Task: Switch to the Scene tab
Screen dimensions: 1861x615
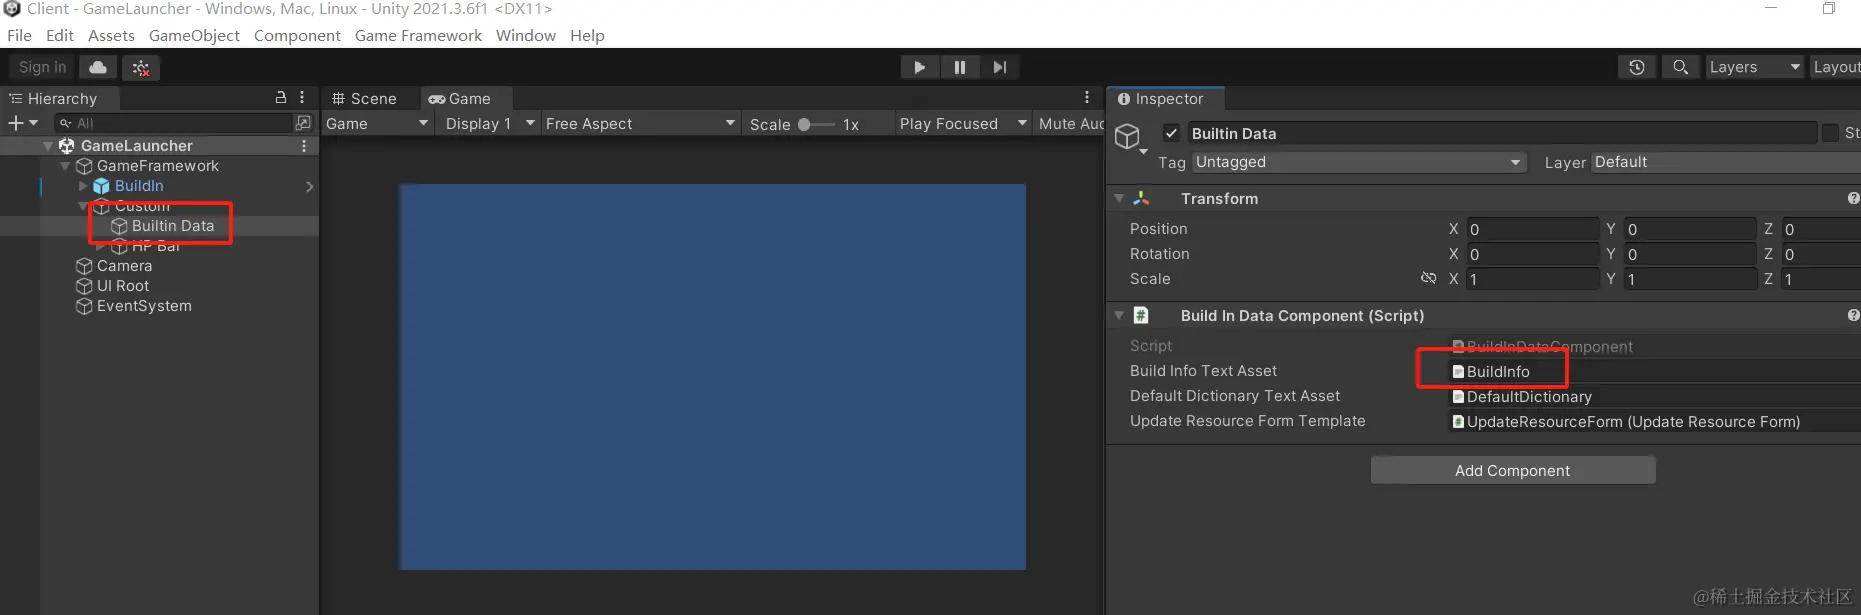Action: coord(365,98)
